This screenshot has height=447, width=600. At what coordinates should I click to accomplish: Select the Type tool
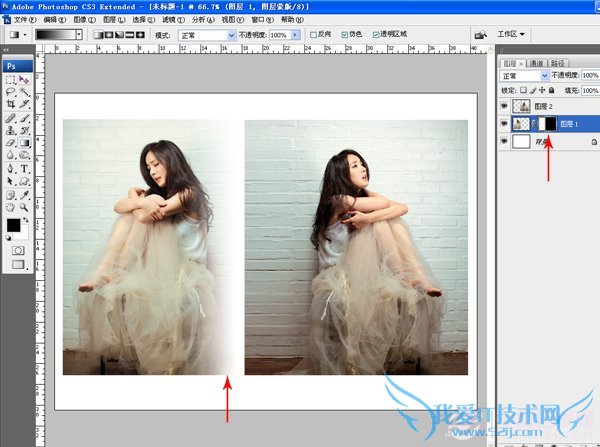(24, 168)
